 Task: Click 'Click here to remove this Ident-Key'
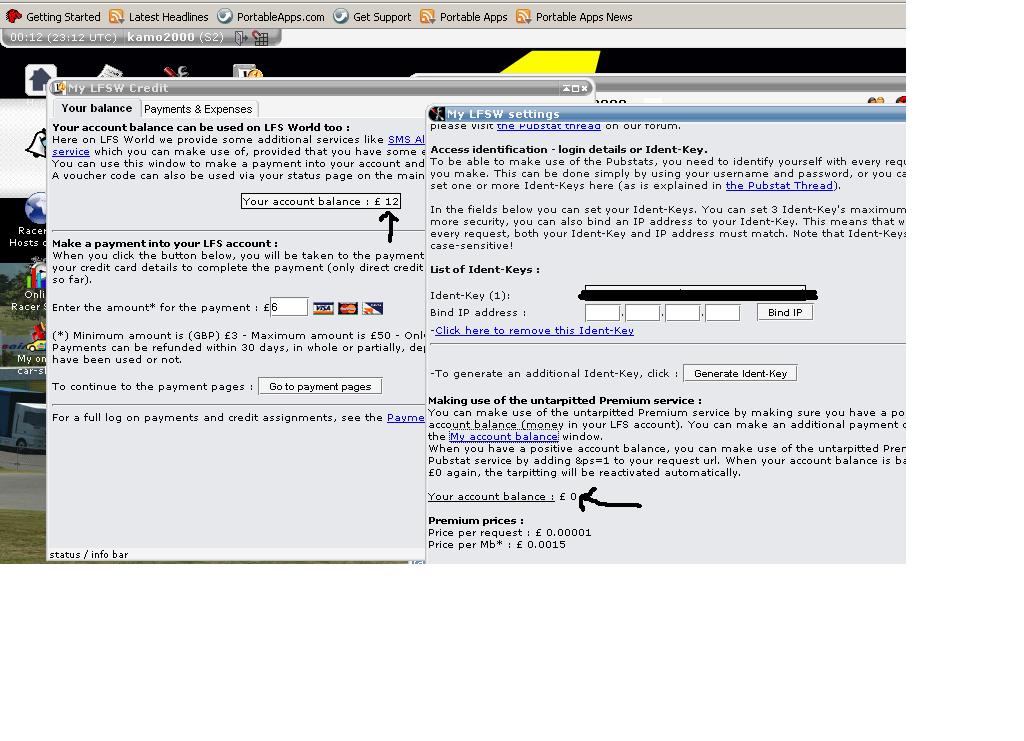(534, 331)
